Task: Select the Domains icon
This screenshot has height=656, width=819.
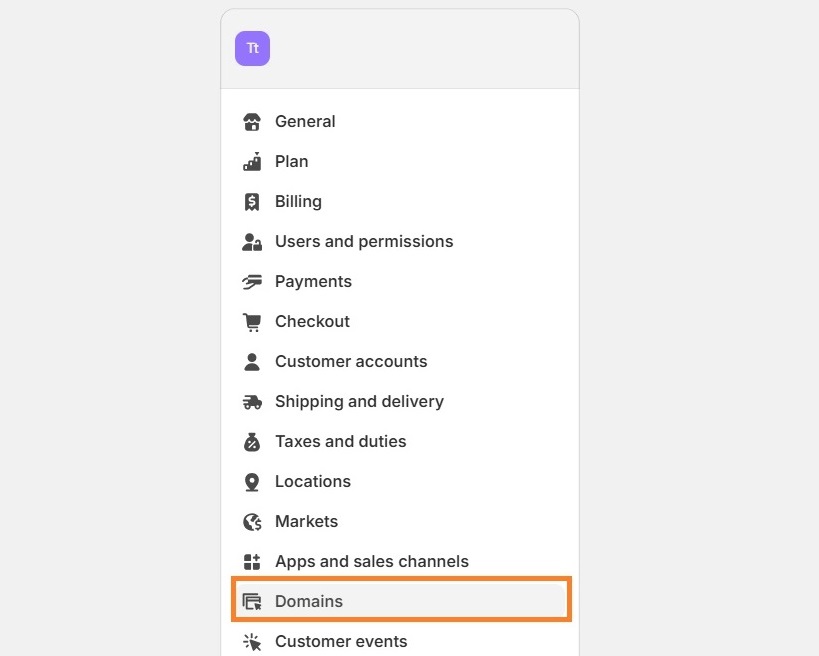Action: (x=252, y=601)
